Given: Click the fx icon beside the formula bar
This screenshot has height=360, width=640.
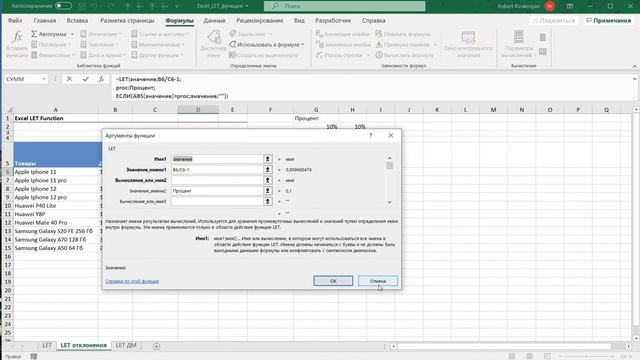Looking at the screenshot, I should pyautogui.click(x=101, y=79).
